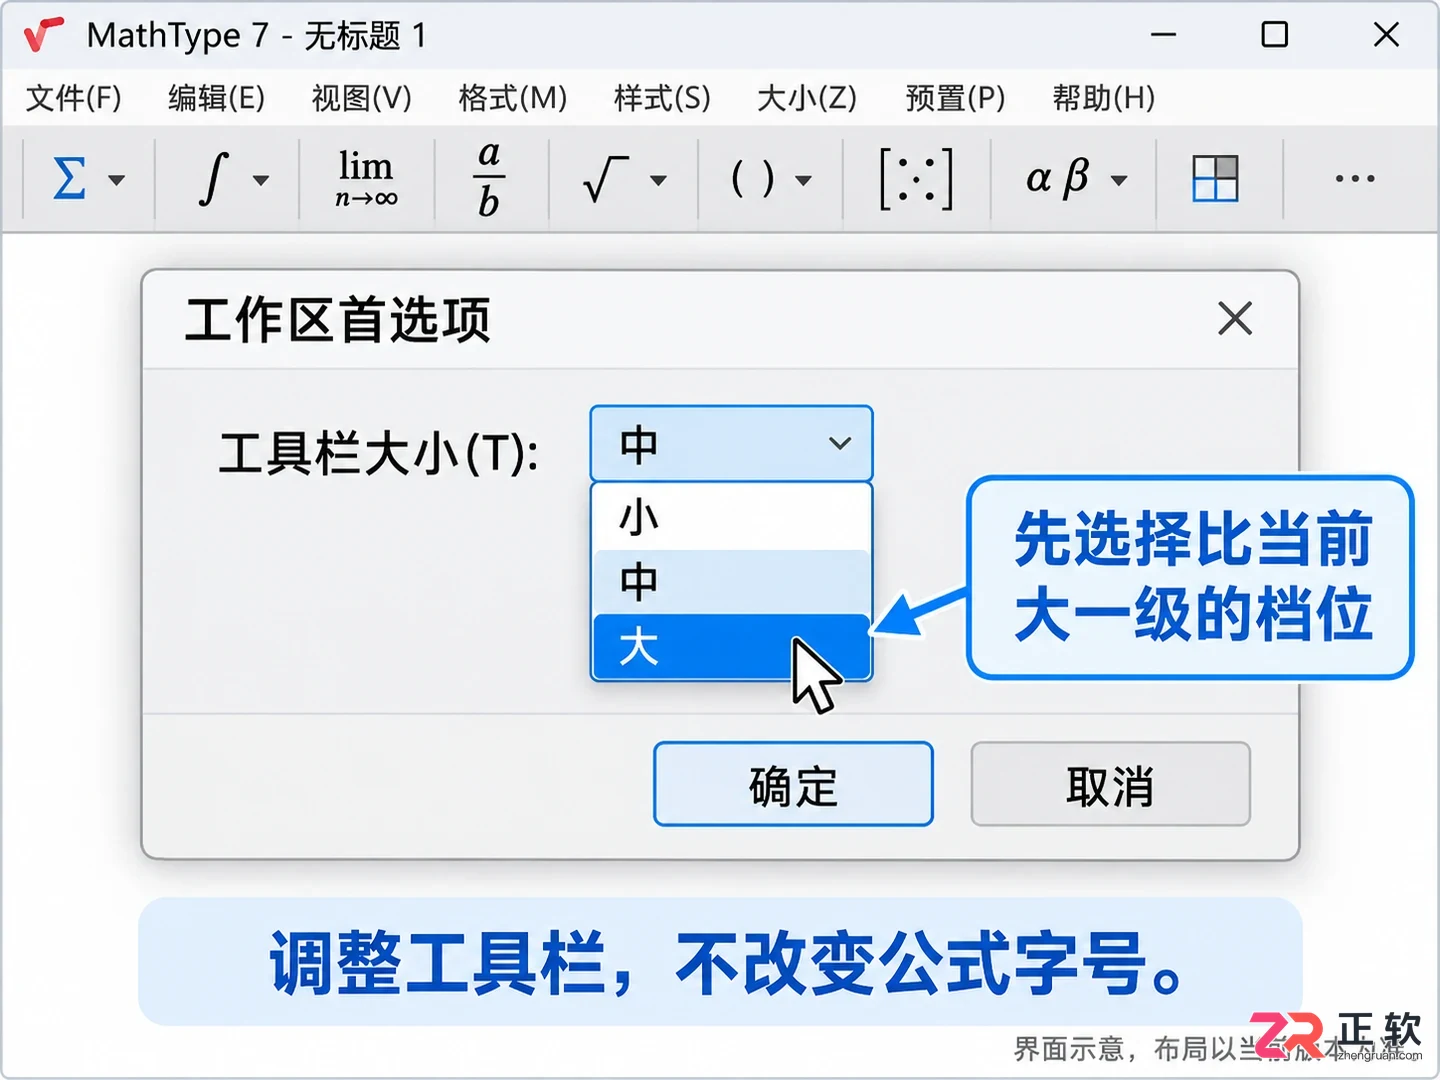The height and width of the screenshot is (1080, 1440).
Task: Open the 大小(Z) menu
Action: 807,98
